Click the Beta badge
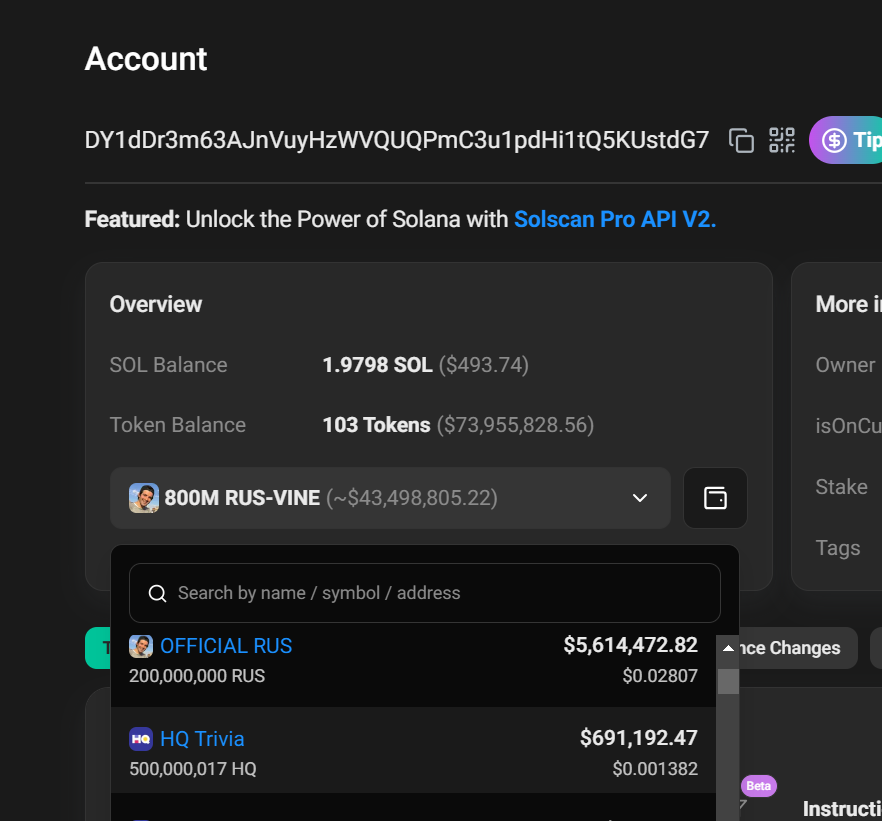The width and height of the screenshot is (882, 821). (758, 786)
